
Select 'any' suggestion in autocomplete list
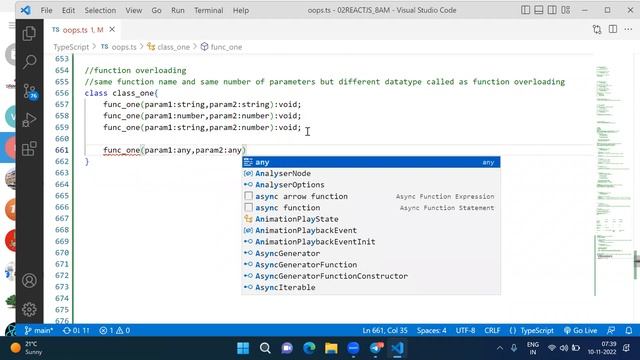point(371,162)
